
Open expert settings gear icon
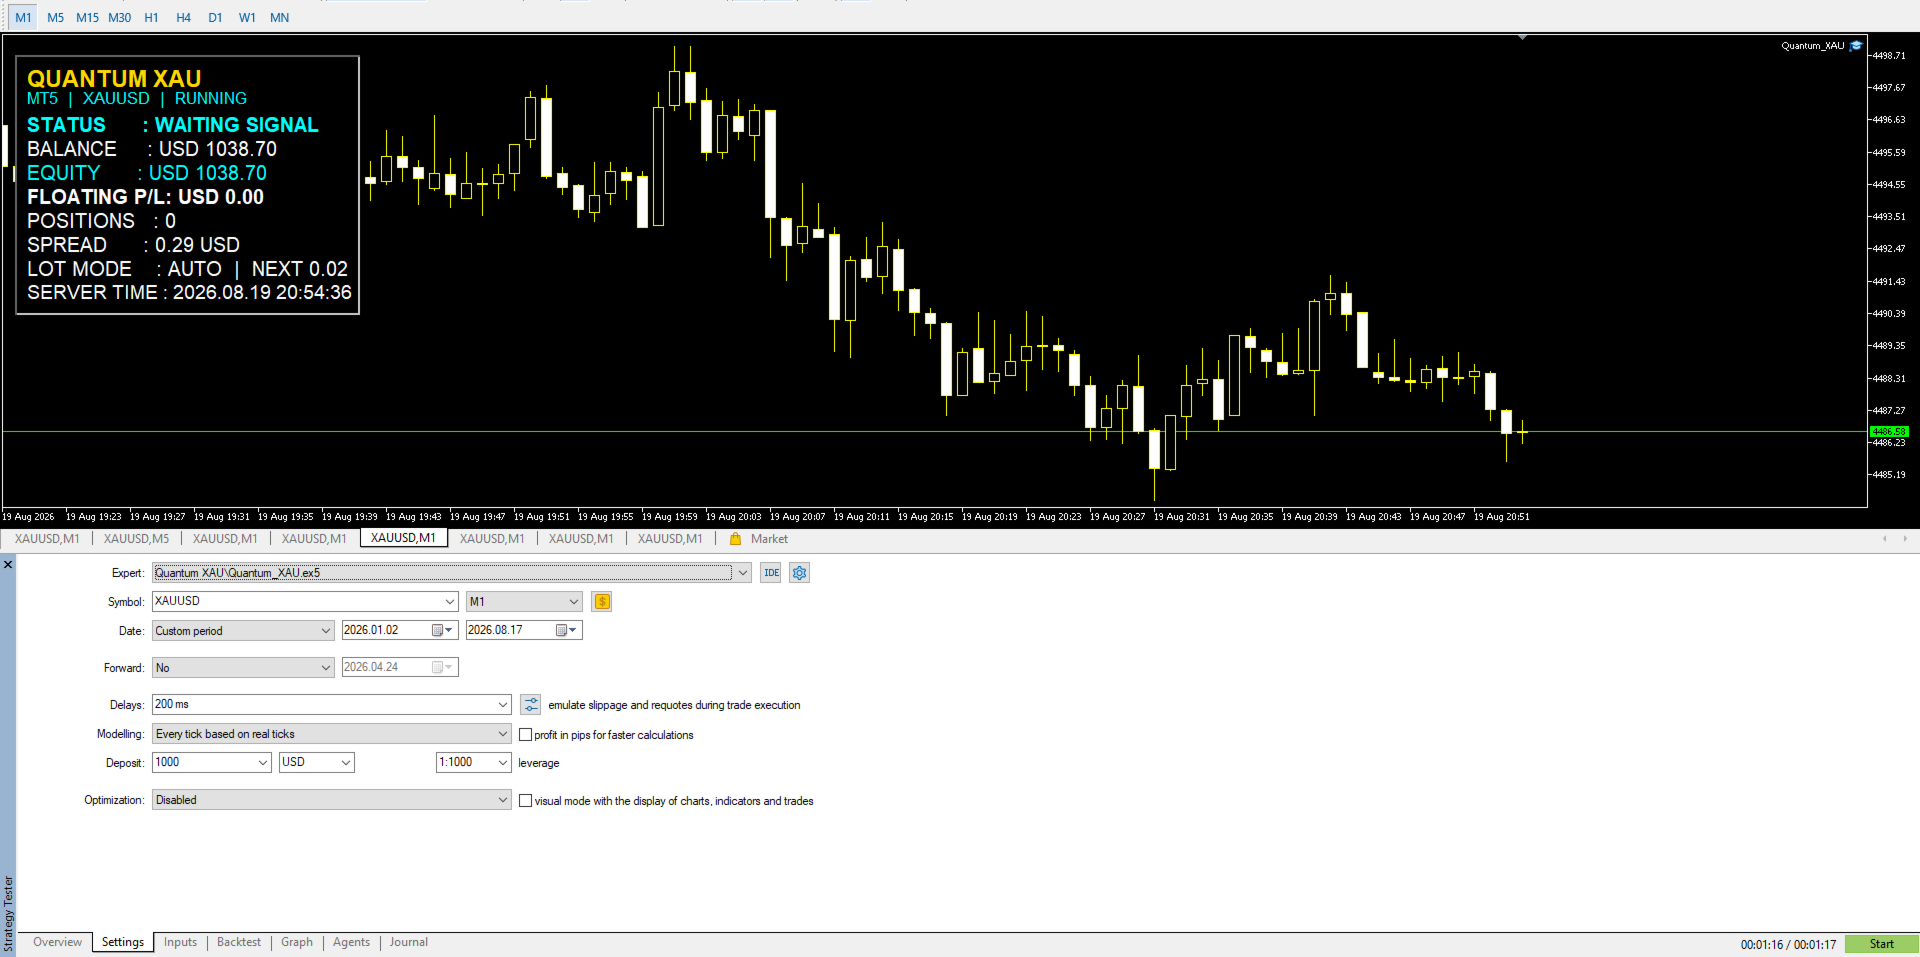pyautogui.click(x=799, y=573)
